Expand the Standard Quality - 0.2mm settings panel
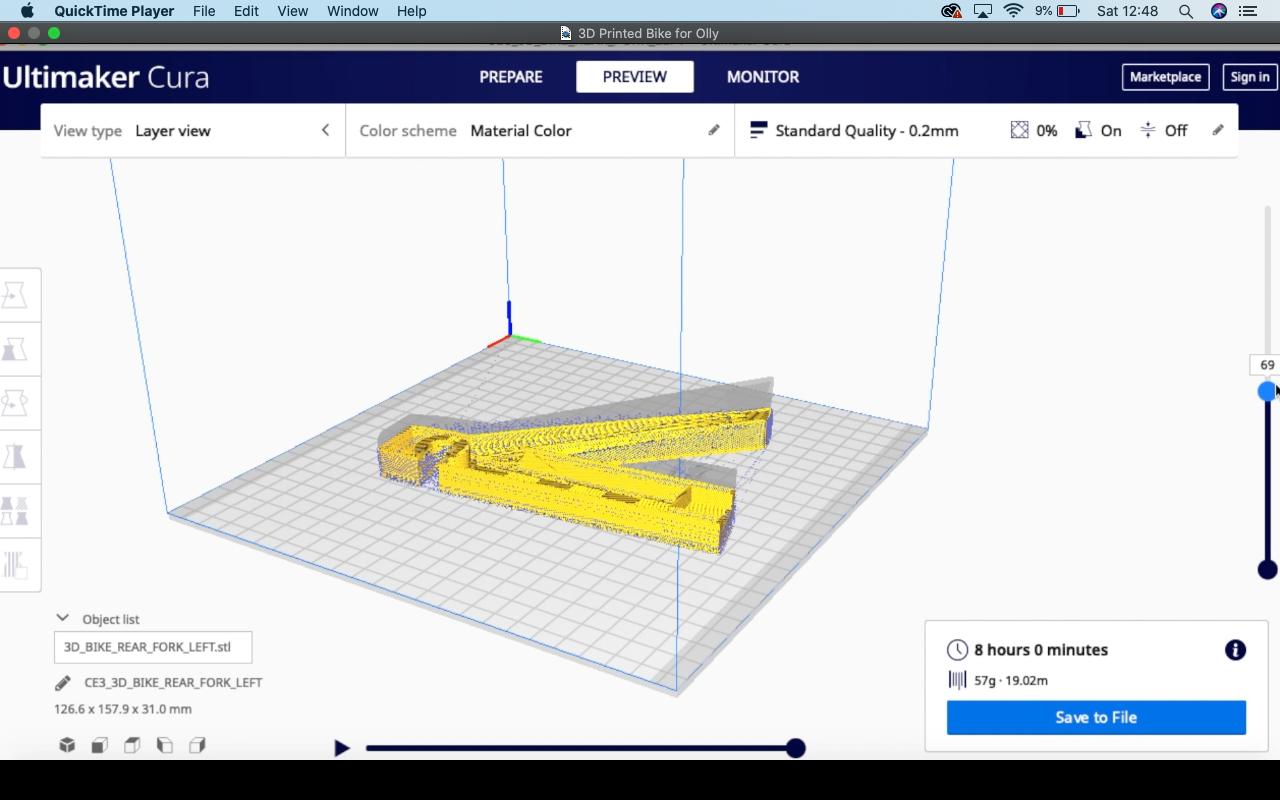 click(x=986, y=131)
